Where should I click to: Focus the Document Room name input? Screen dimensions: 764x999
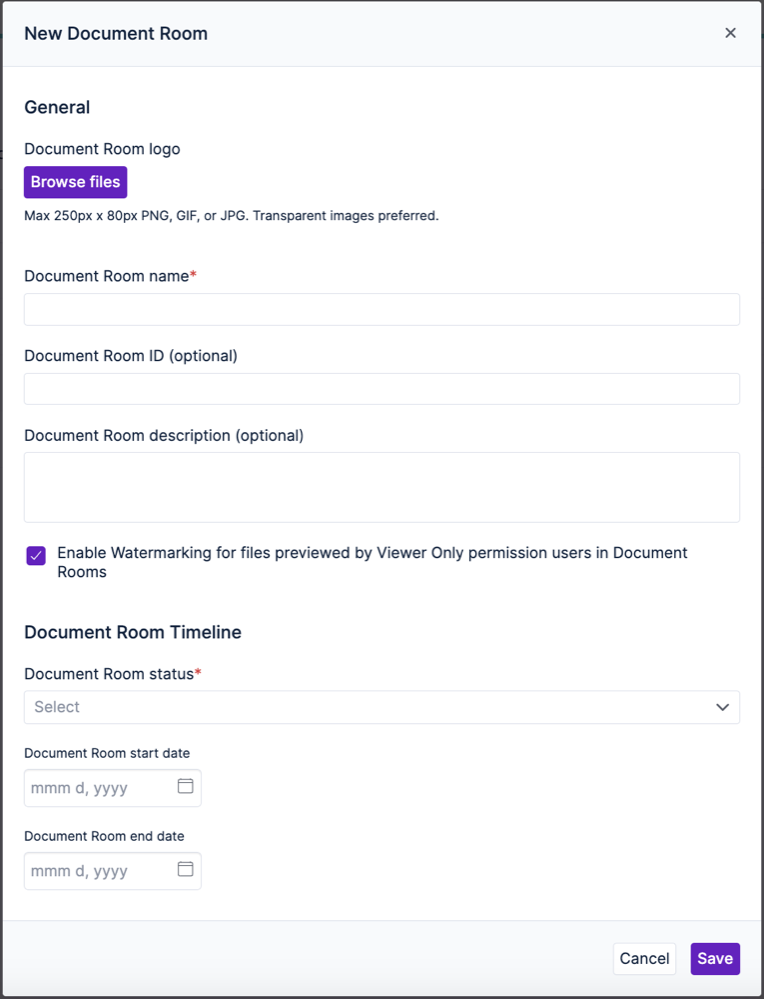(x=380, y=309)
